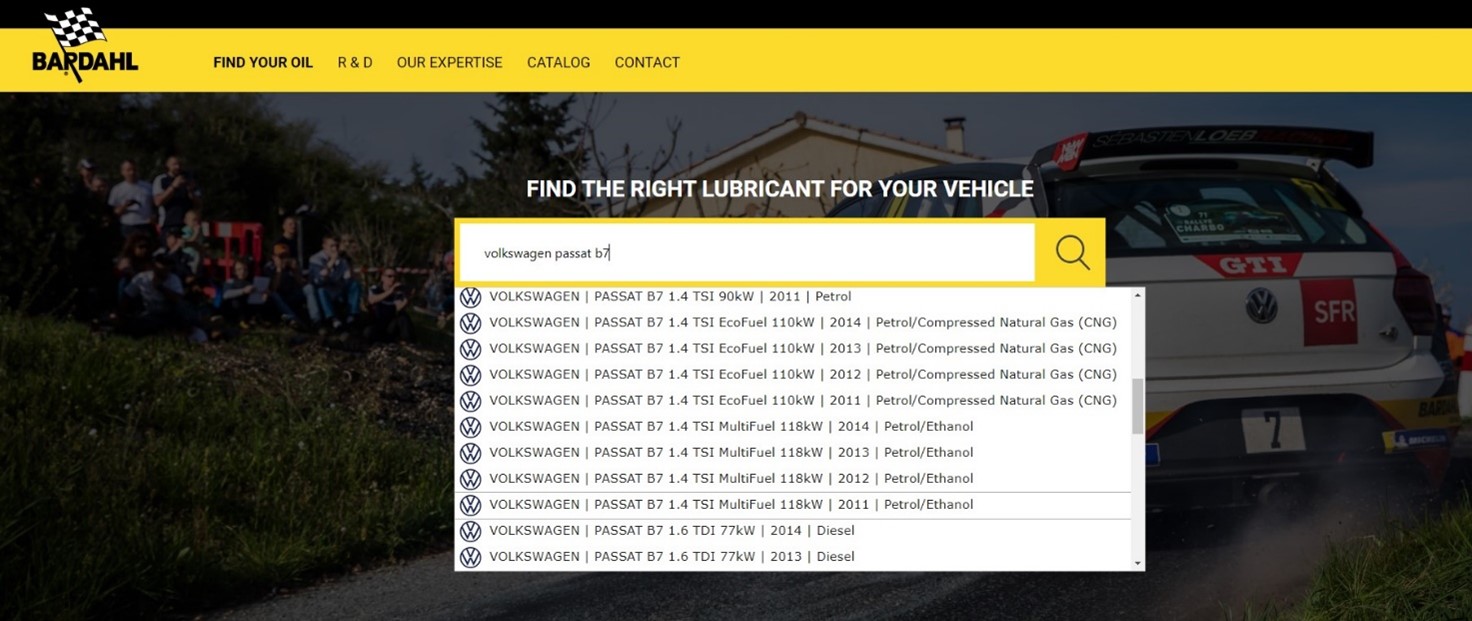The width and height of the screenshot is (1472, 621).
Task: Open the Find Your Oil menu
Action: click(263, 62)
